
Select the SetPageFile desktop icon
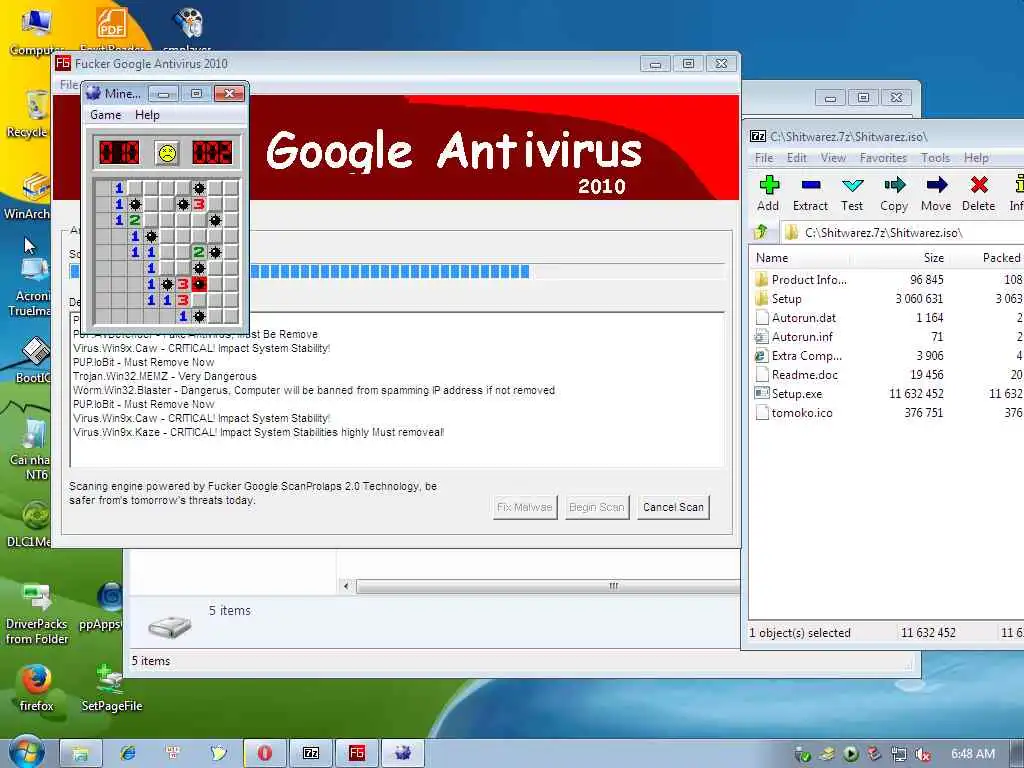[111, 687]
